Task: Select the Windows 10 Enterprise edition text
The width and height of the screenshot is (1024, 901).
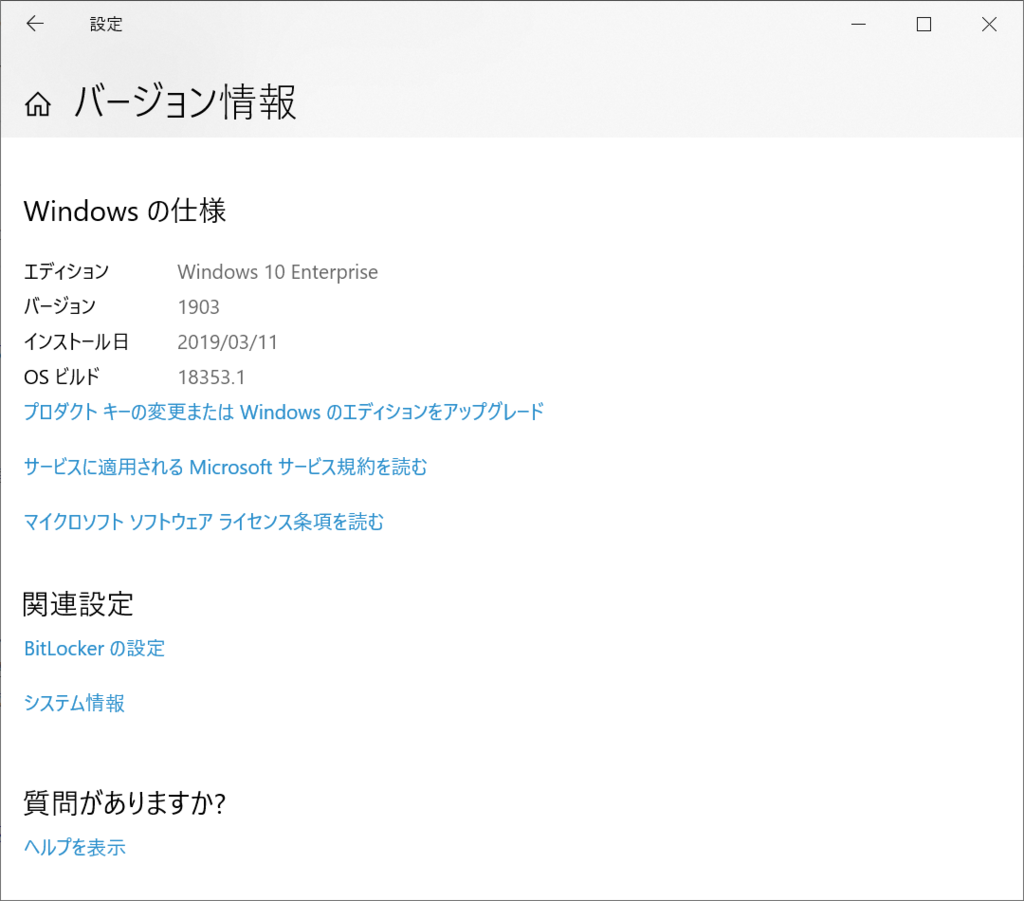Action: (277, 272)
